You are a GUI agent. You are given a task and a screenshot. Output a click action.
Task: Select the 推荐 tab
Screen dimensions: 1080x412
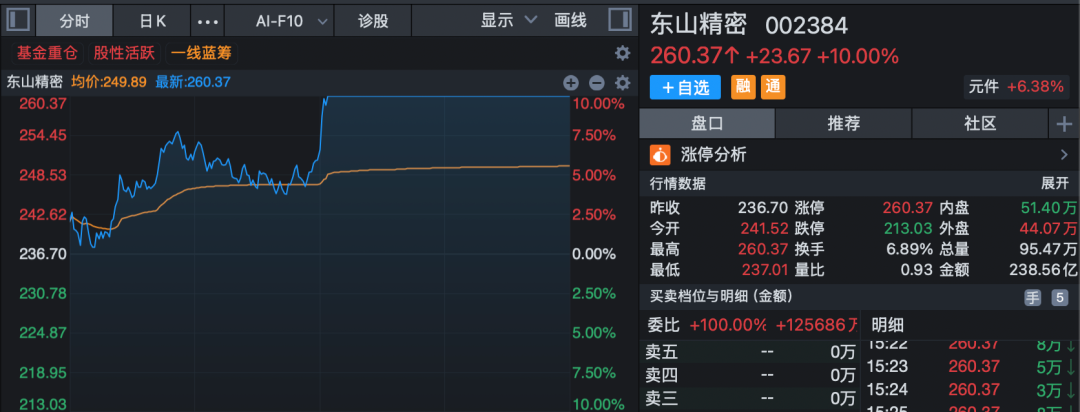click(844, 124)
